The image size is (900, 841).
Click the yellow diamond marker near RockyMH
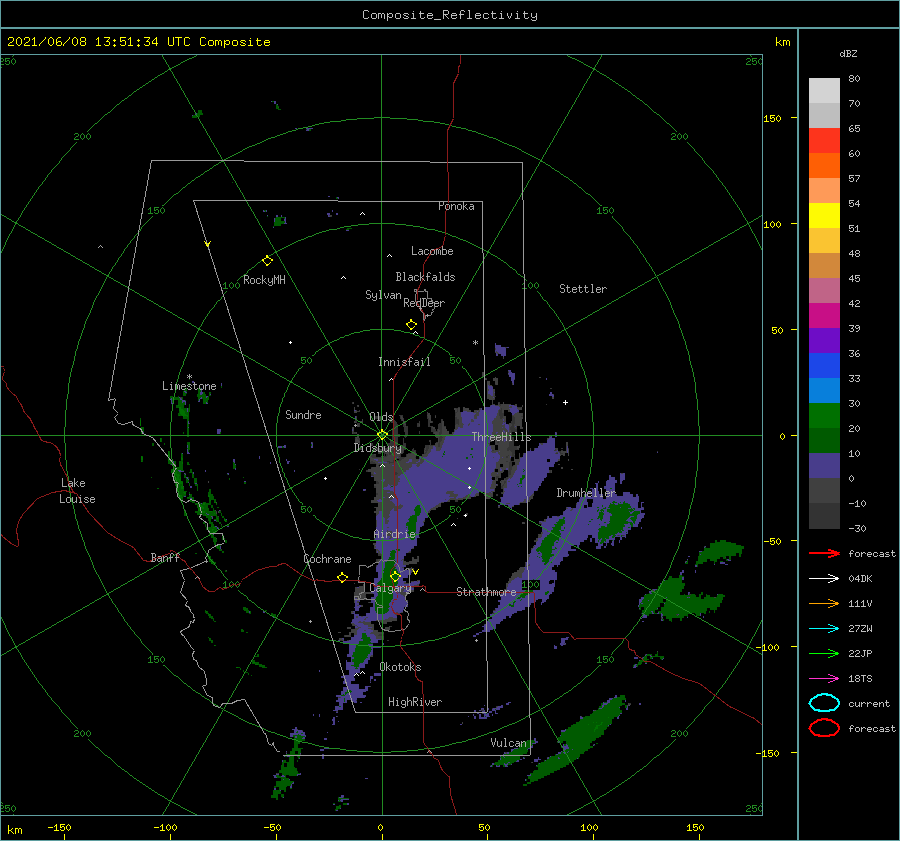(267, 261)
